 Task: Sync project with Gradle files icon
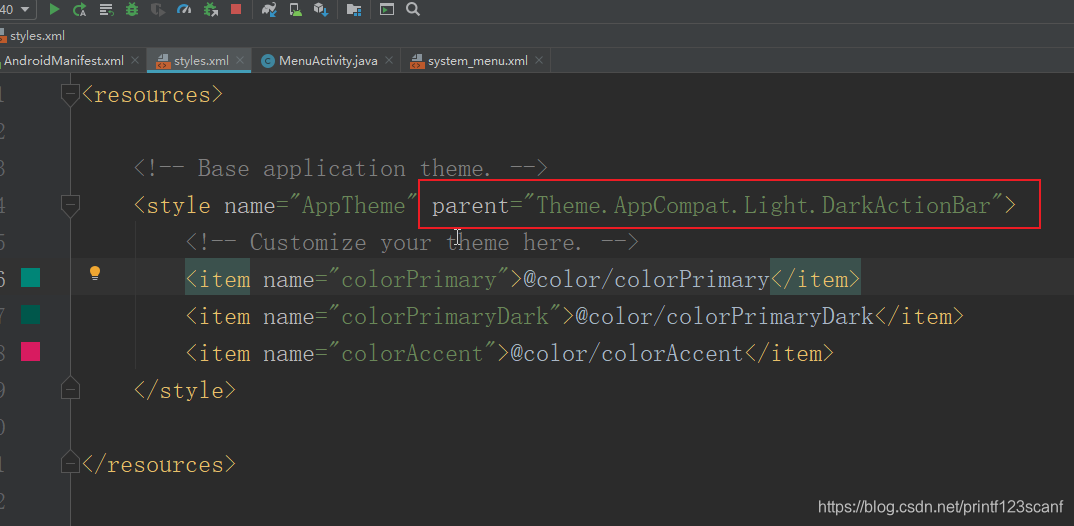click(269, 9)
